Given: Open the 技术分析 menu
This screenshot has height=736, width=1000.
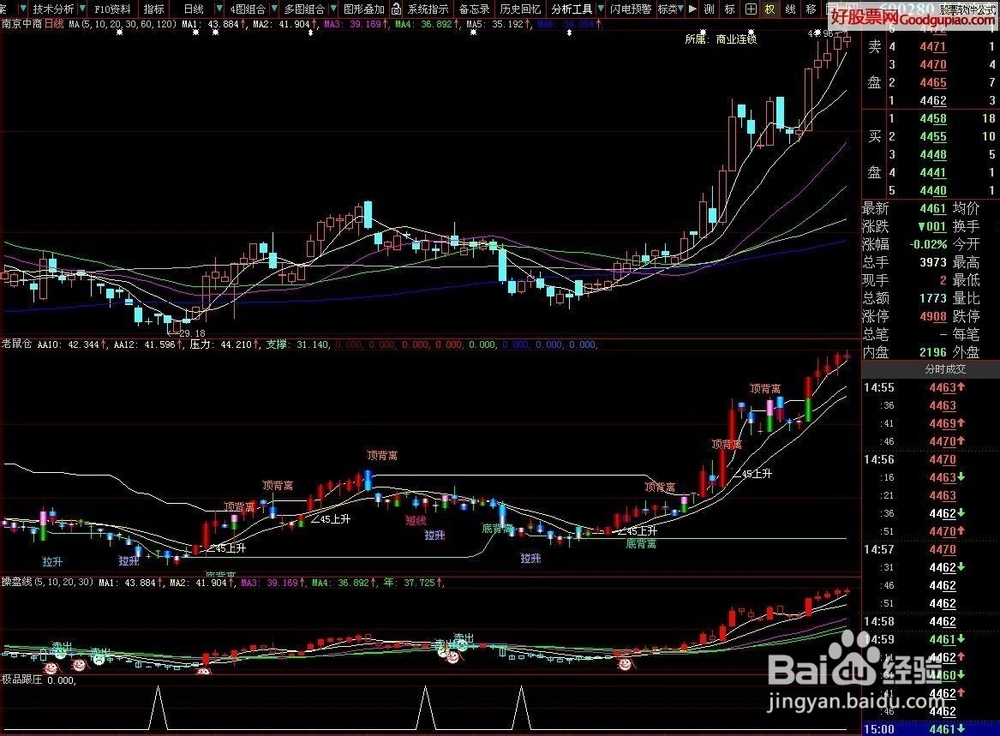Looking at the screenshot, I should tap(53, 9).
